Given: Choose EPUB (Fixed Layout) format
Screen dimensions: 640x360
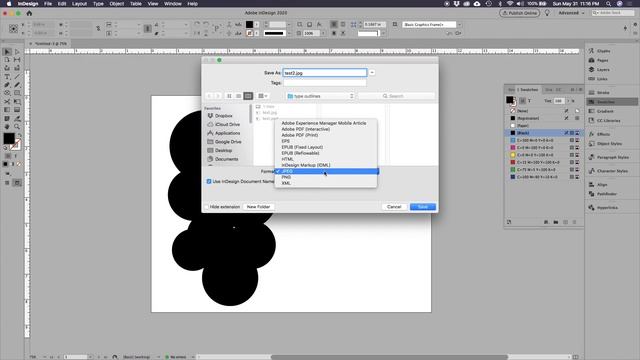Looking at the screenshot, I should coord(302,147).
